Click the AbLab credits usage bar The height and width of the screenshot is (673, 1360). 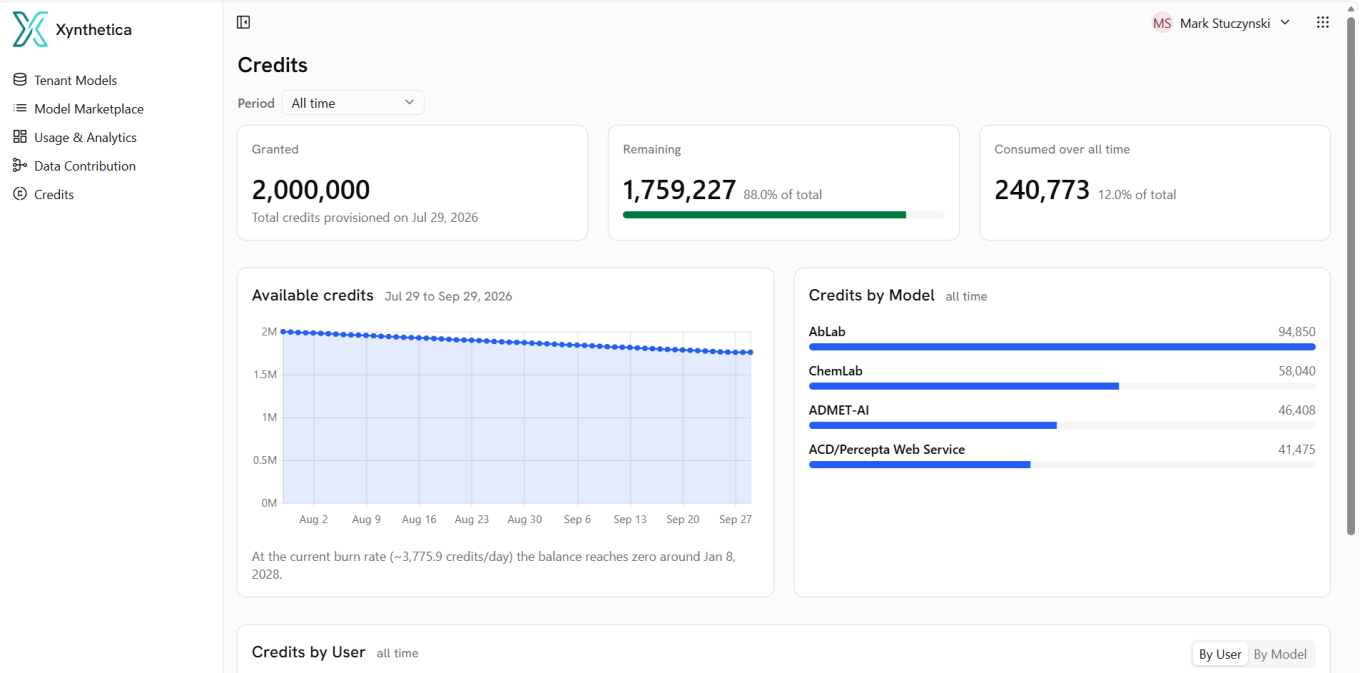tap(1062, 347)
